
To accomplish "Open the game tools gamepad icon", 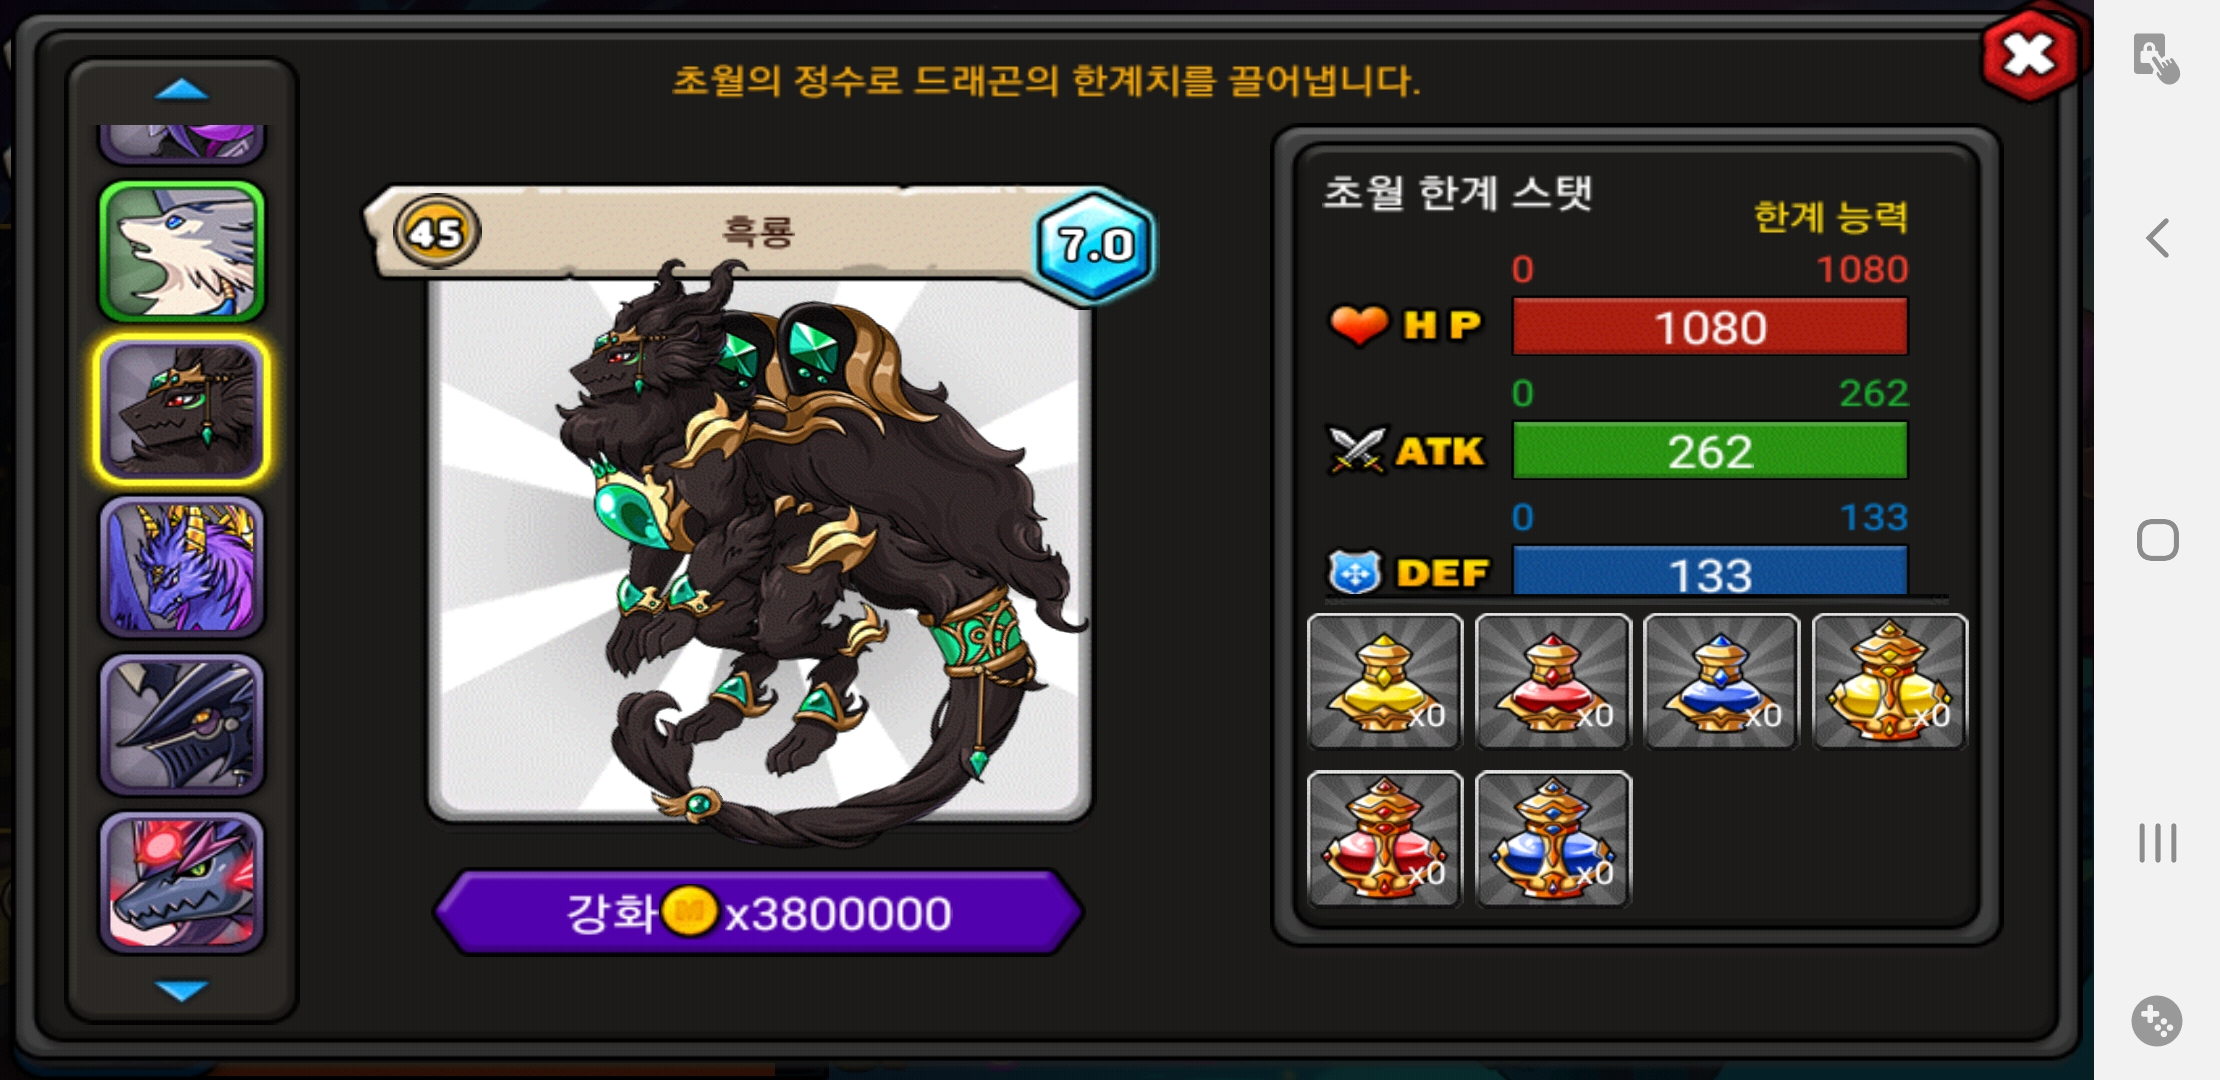I will (x=2157, y=1021).
